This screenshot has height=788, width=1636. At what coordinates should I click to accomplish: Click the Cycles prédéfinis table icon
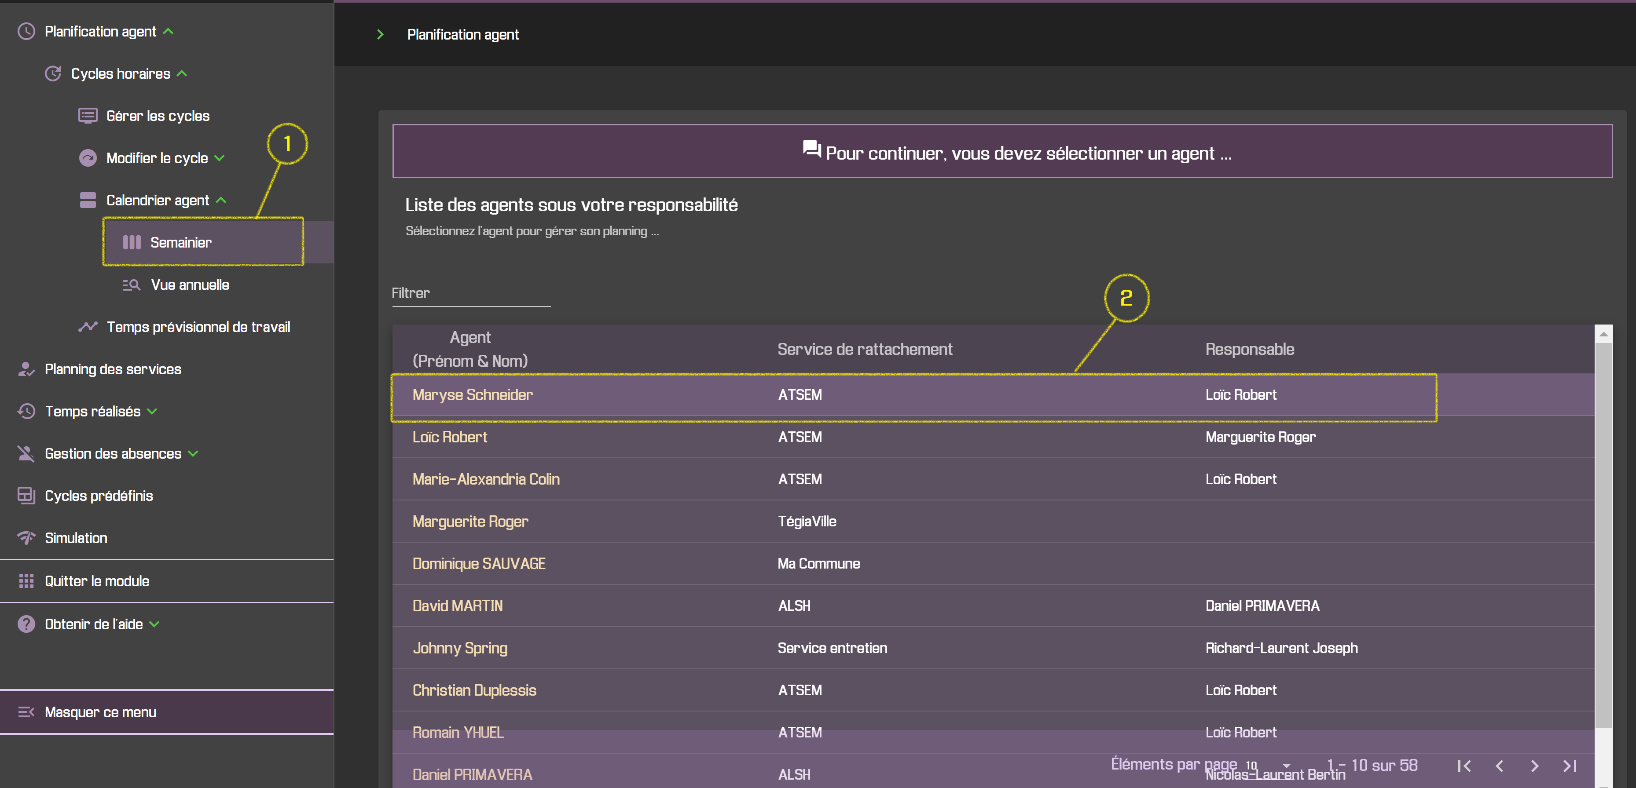point(27,496)
